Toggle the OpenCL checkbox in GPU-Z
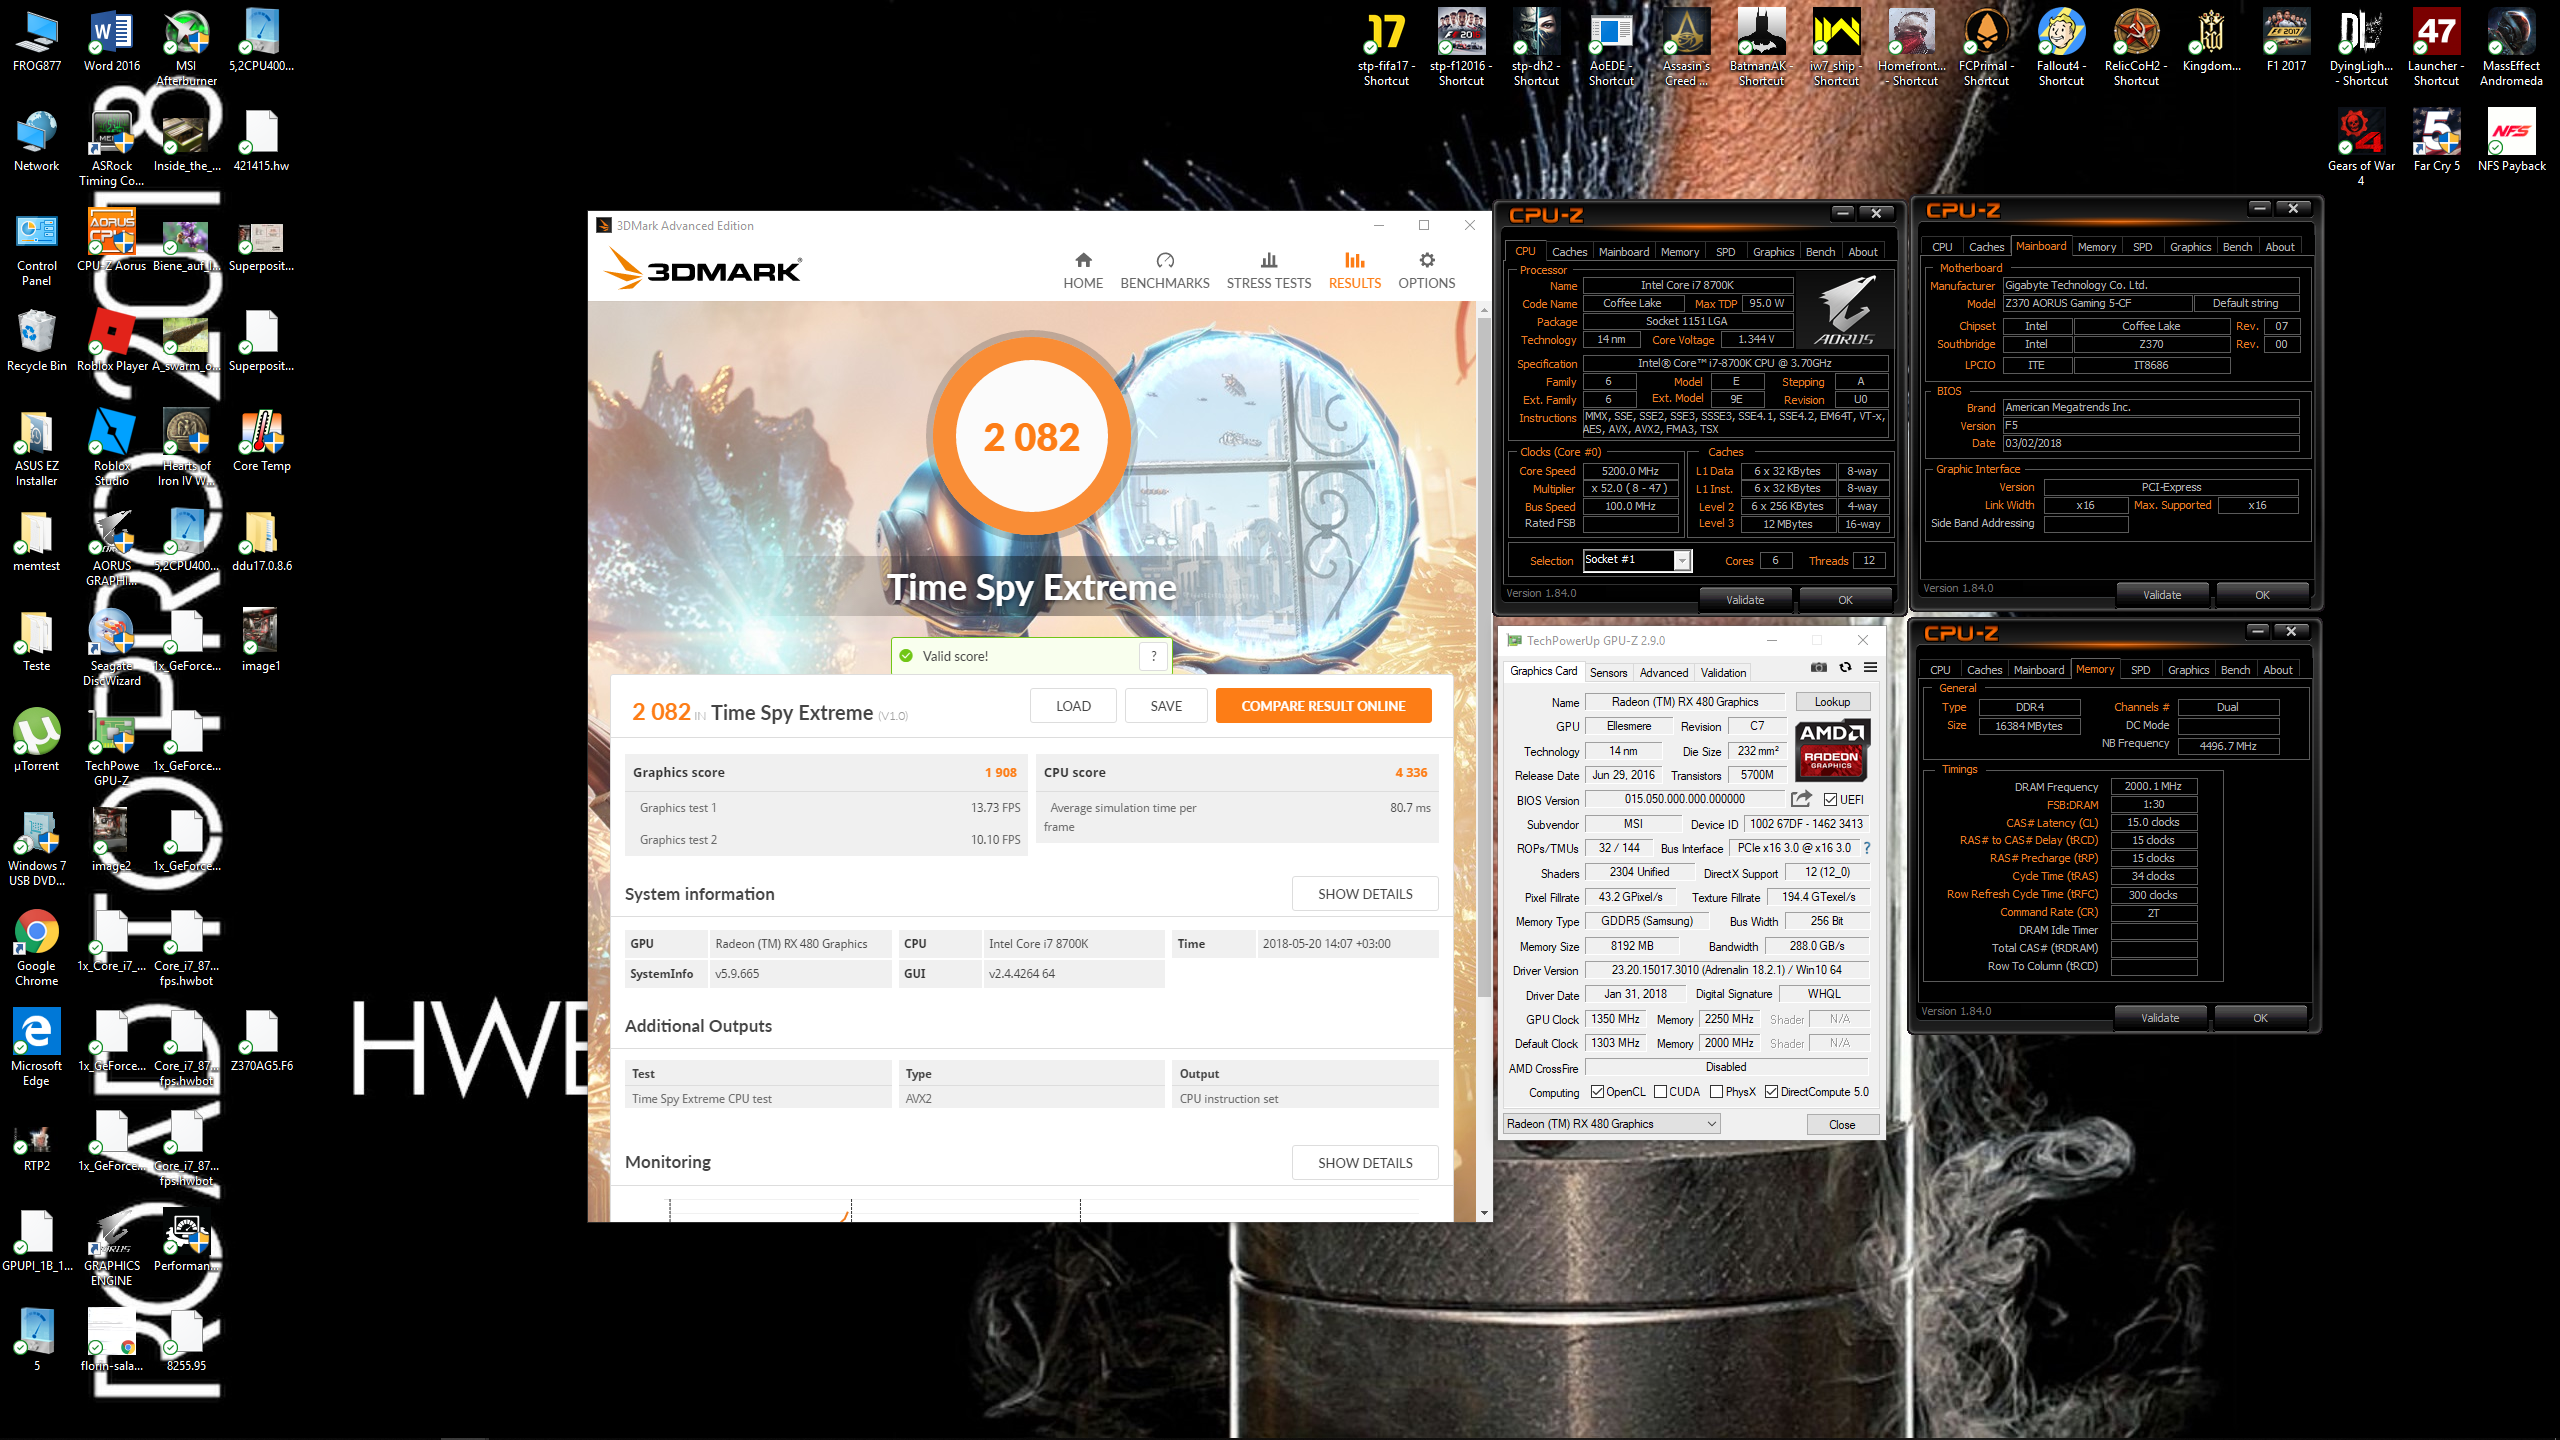 1597,1092
